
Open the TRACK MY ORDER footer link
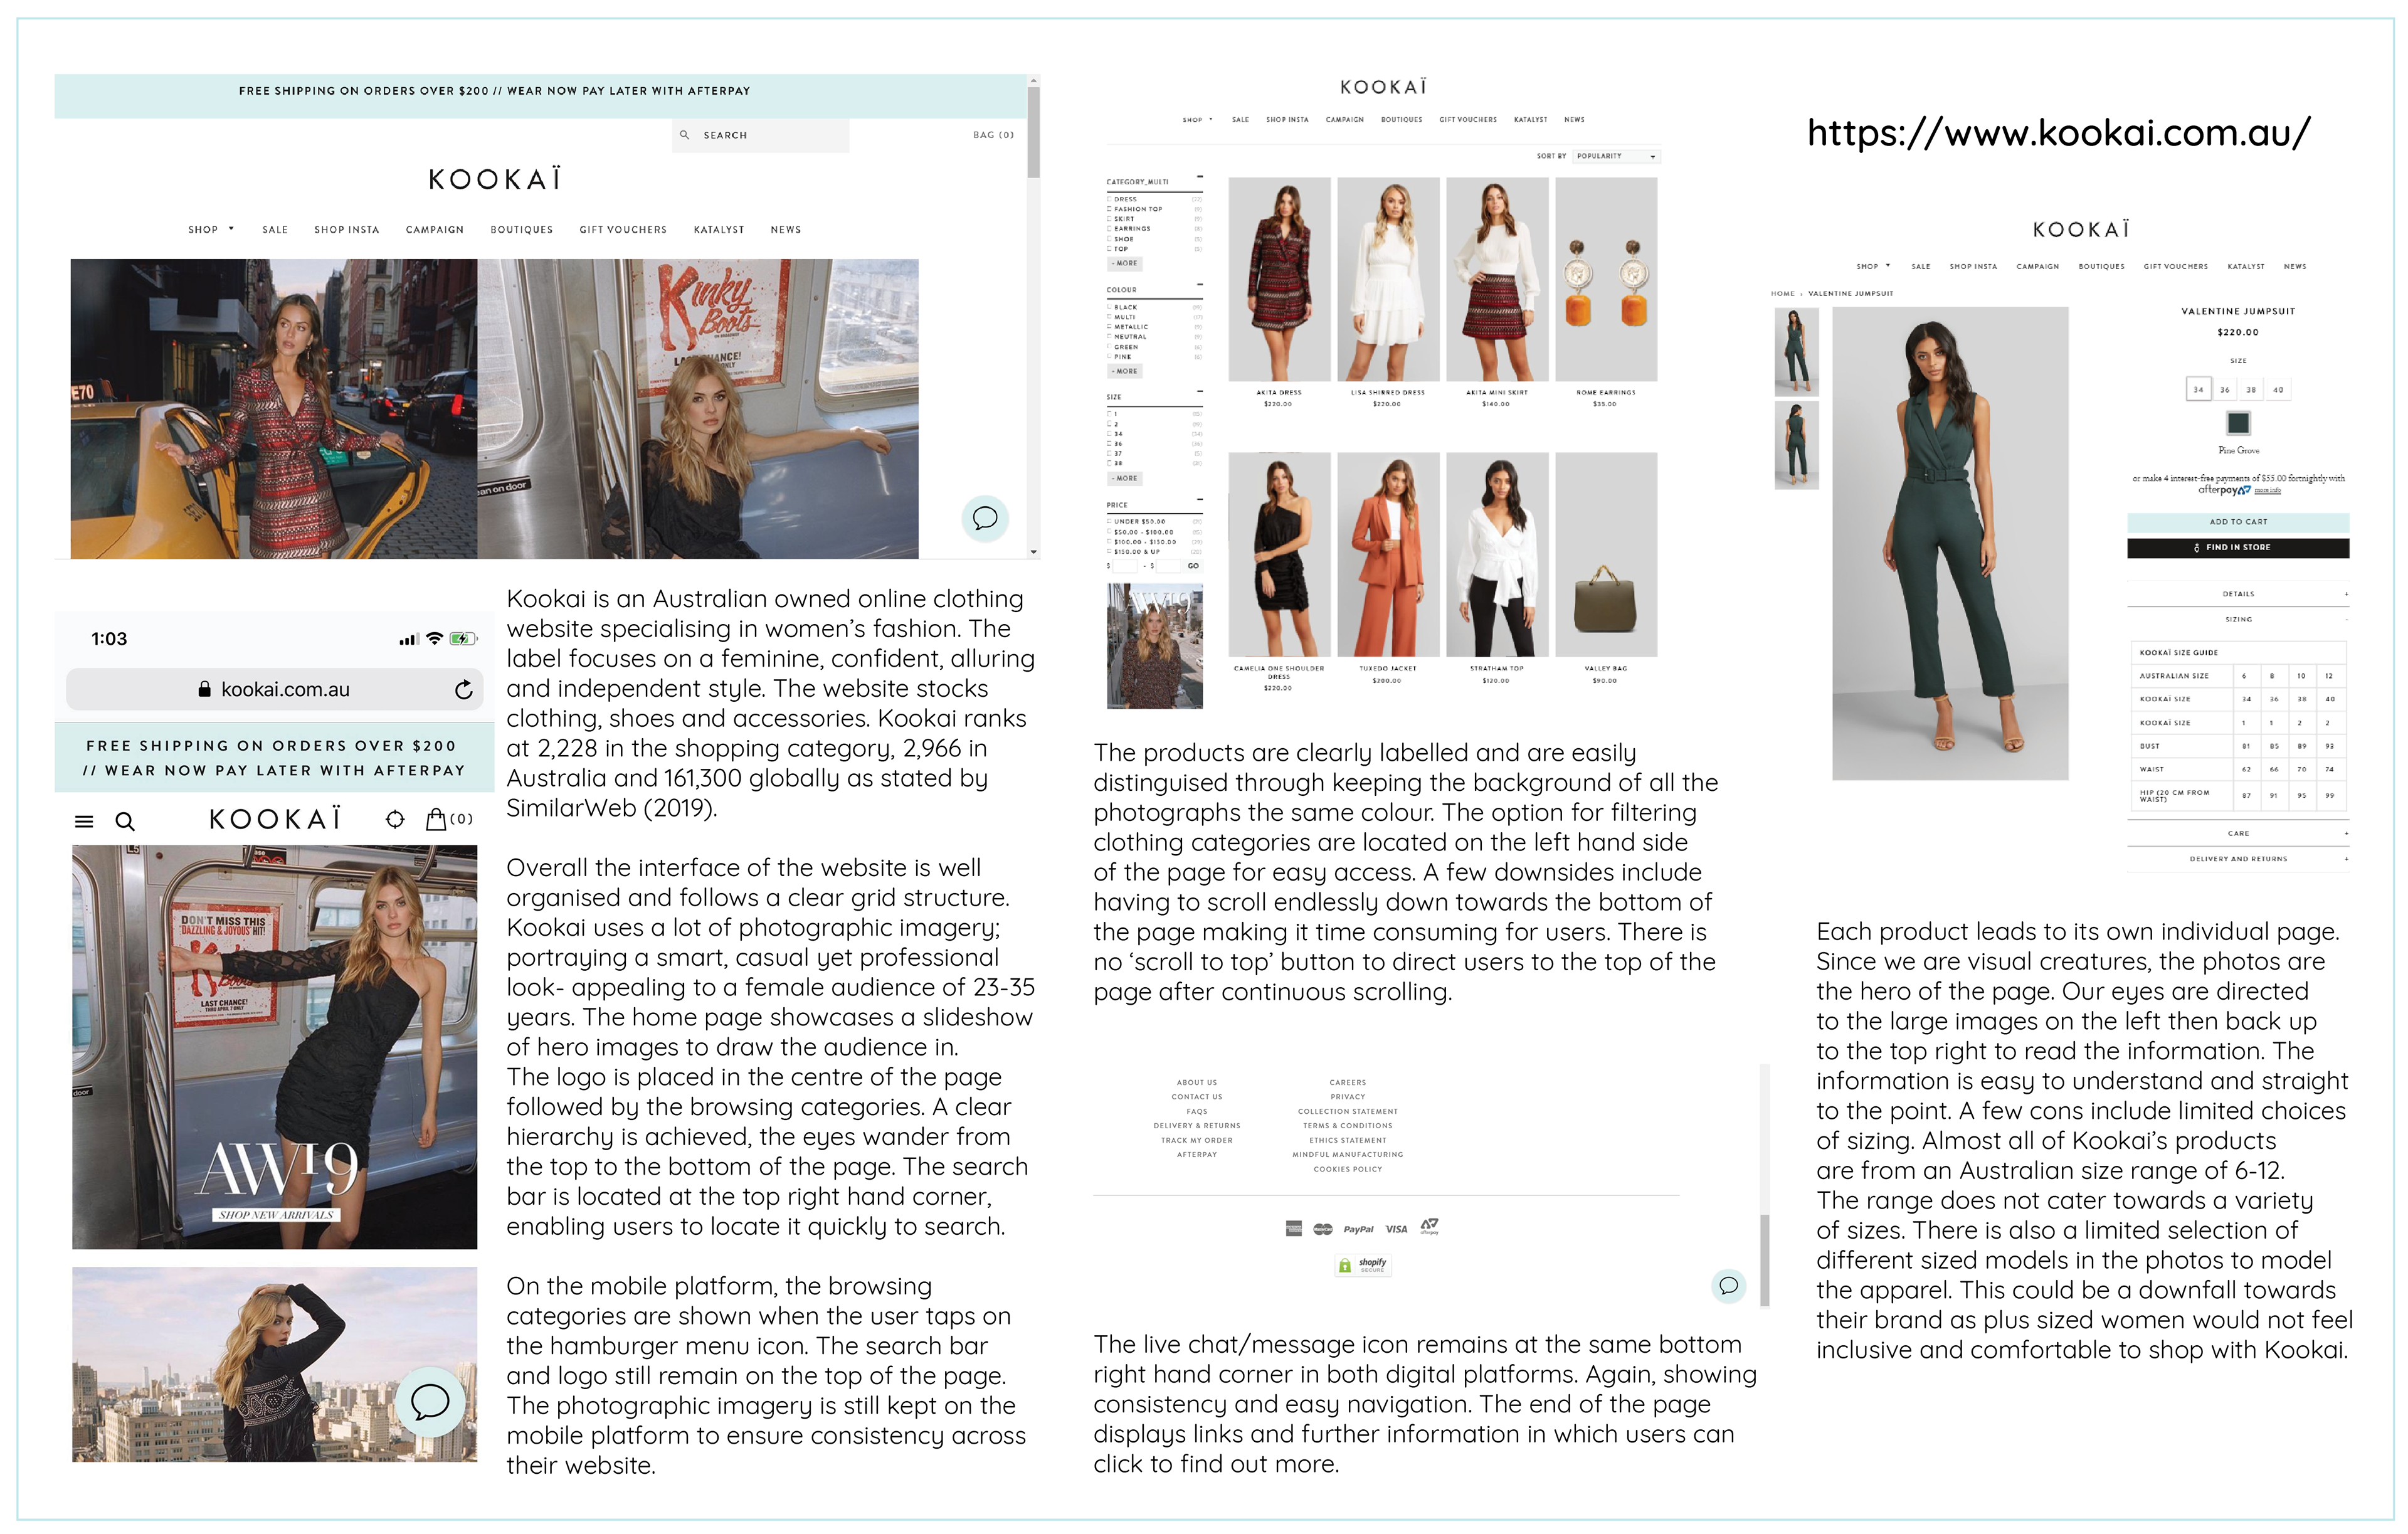click(1197, 1141)
